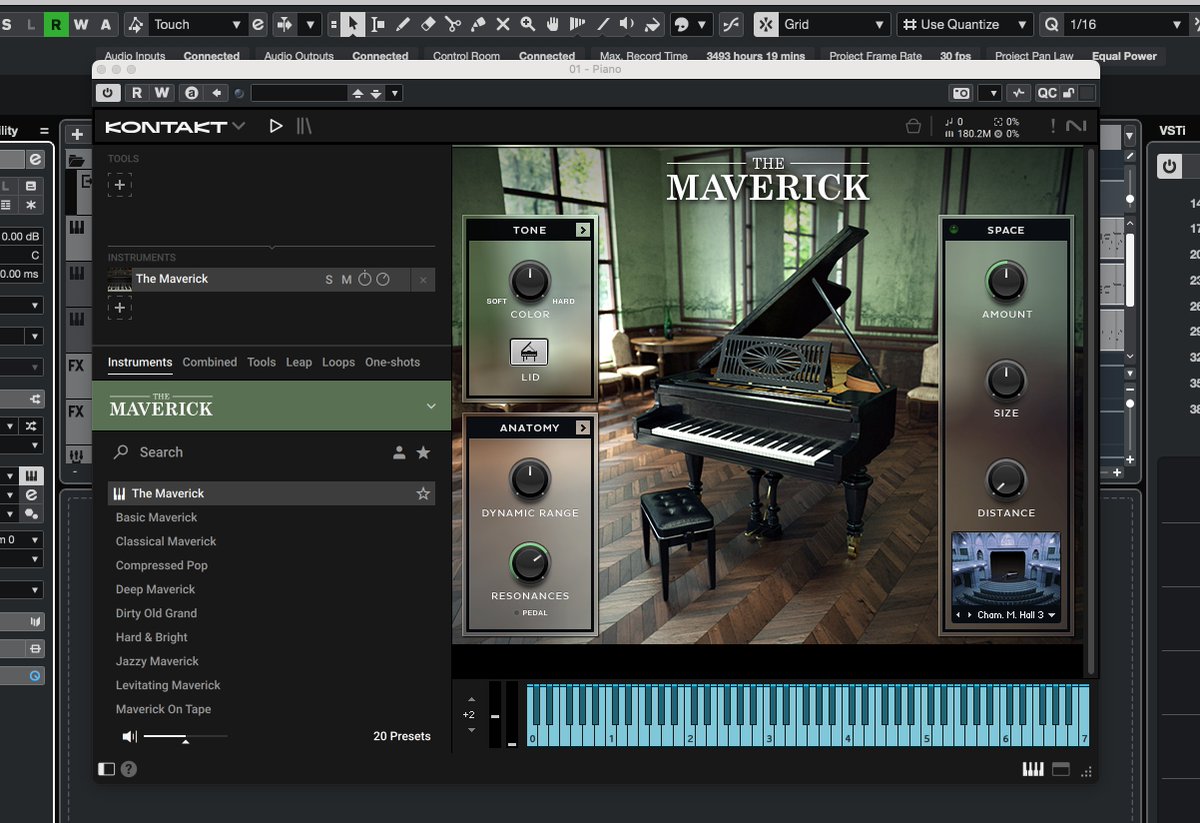Select the user icon next to the search bar
The width and height of the screenshot is (1200, 823).
(x=401, y=452)
